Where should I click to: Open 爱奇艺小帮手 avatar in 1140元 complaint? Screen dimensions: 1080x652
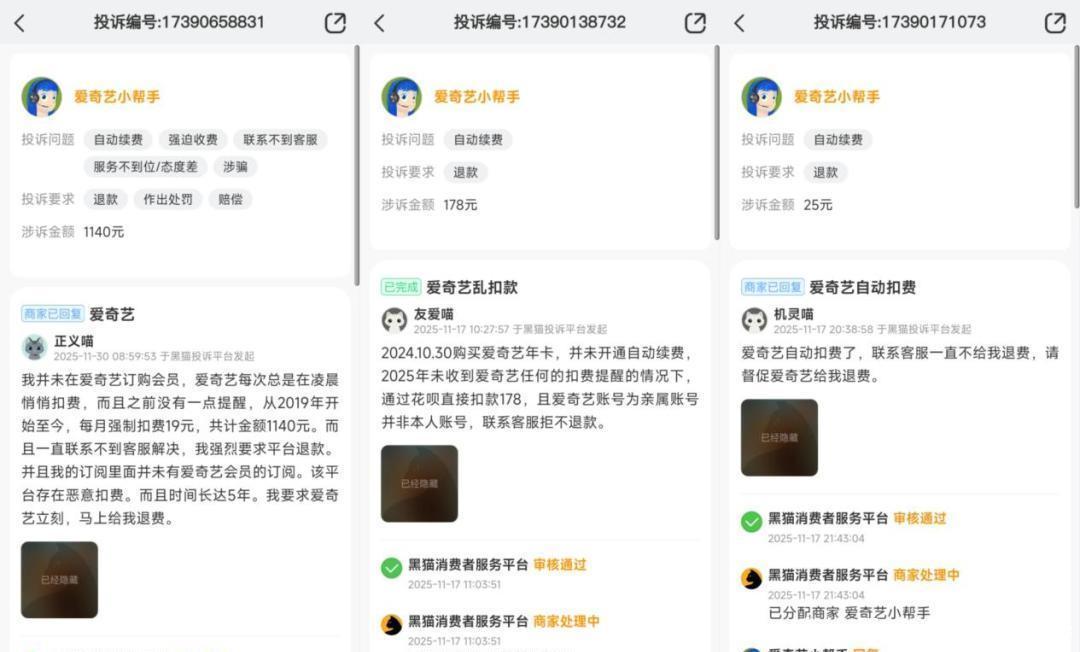point(41,97)
